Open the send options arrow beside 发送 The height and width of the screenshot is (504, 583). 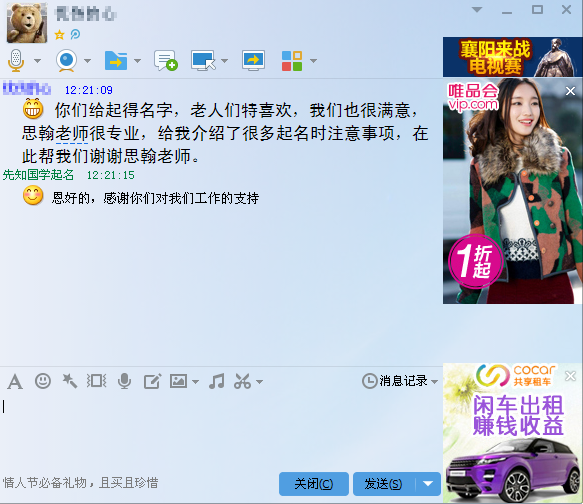[428, 484]
